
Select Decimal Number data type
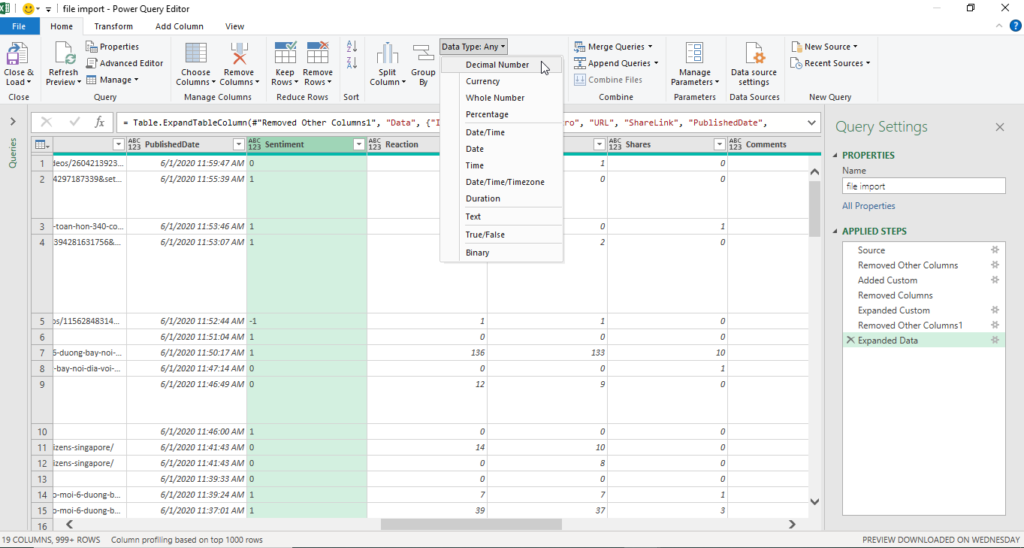tap(502, 65)
